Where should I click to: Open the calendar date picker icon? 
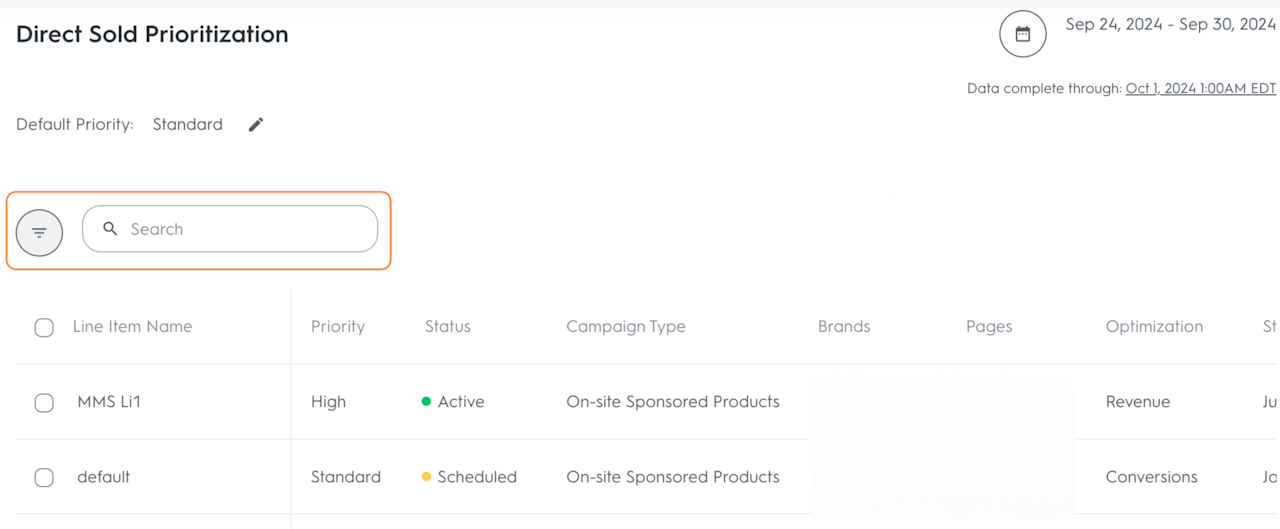(x=1022, y=34)
